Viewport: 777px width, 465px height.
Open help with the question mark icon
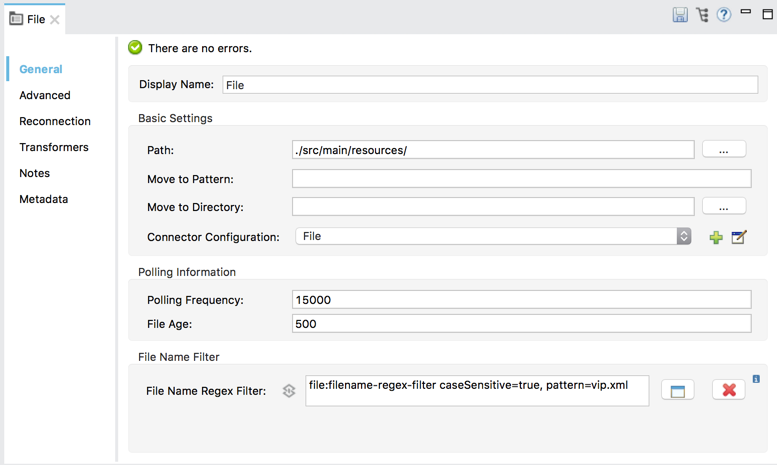[724, 15]
